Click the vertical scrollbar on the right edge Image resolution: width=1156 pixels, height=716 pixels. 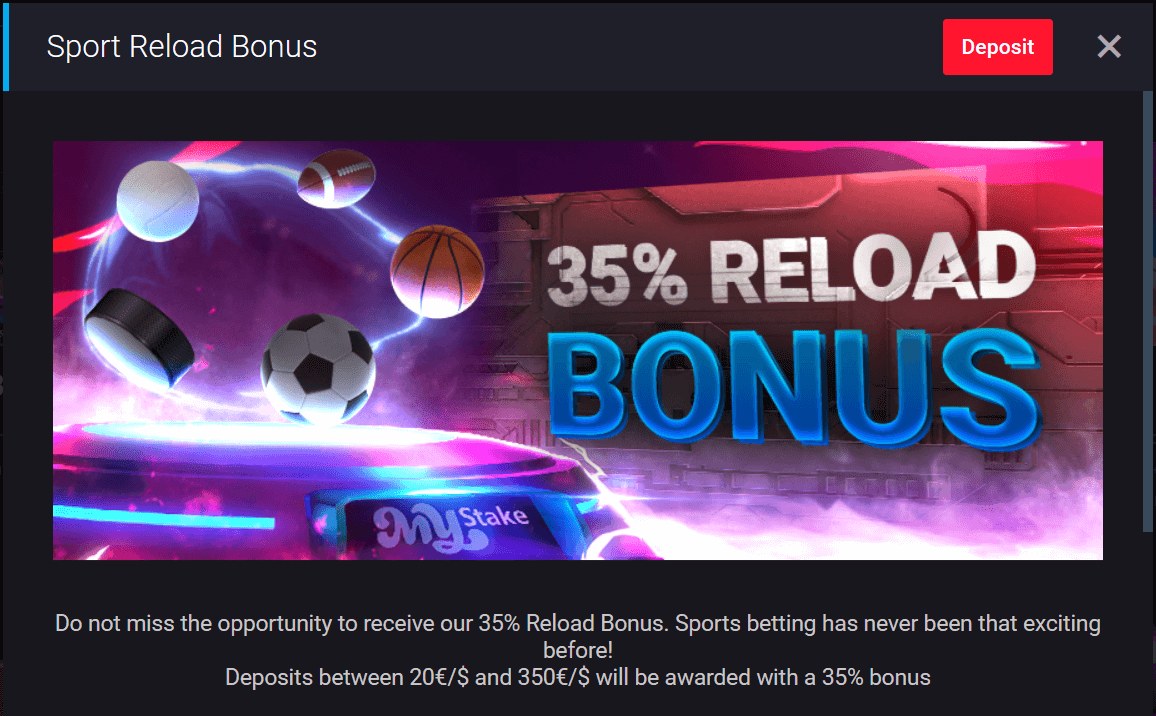[1148, 310]
